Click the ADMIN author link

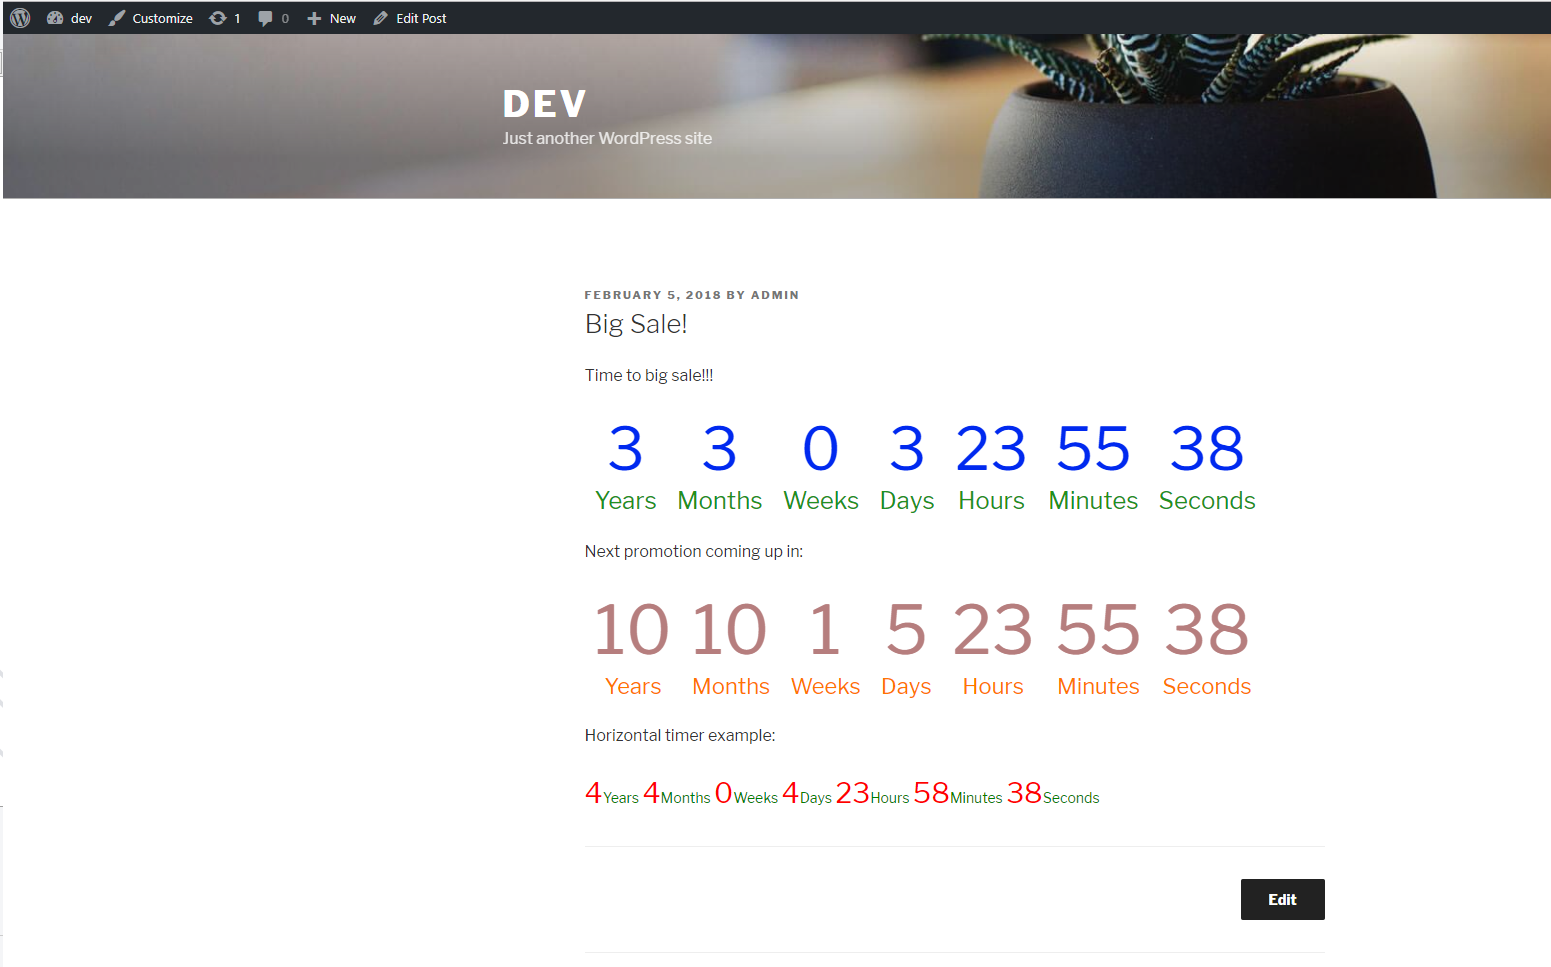tap(775, 295)
